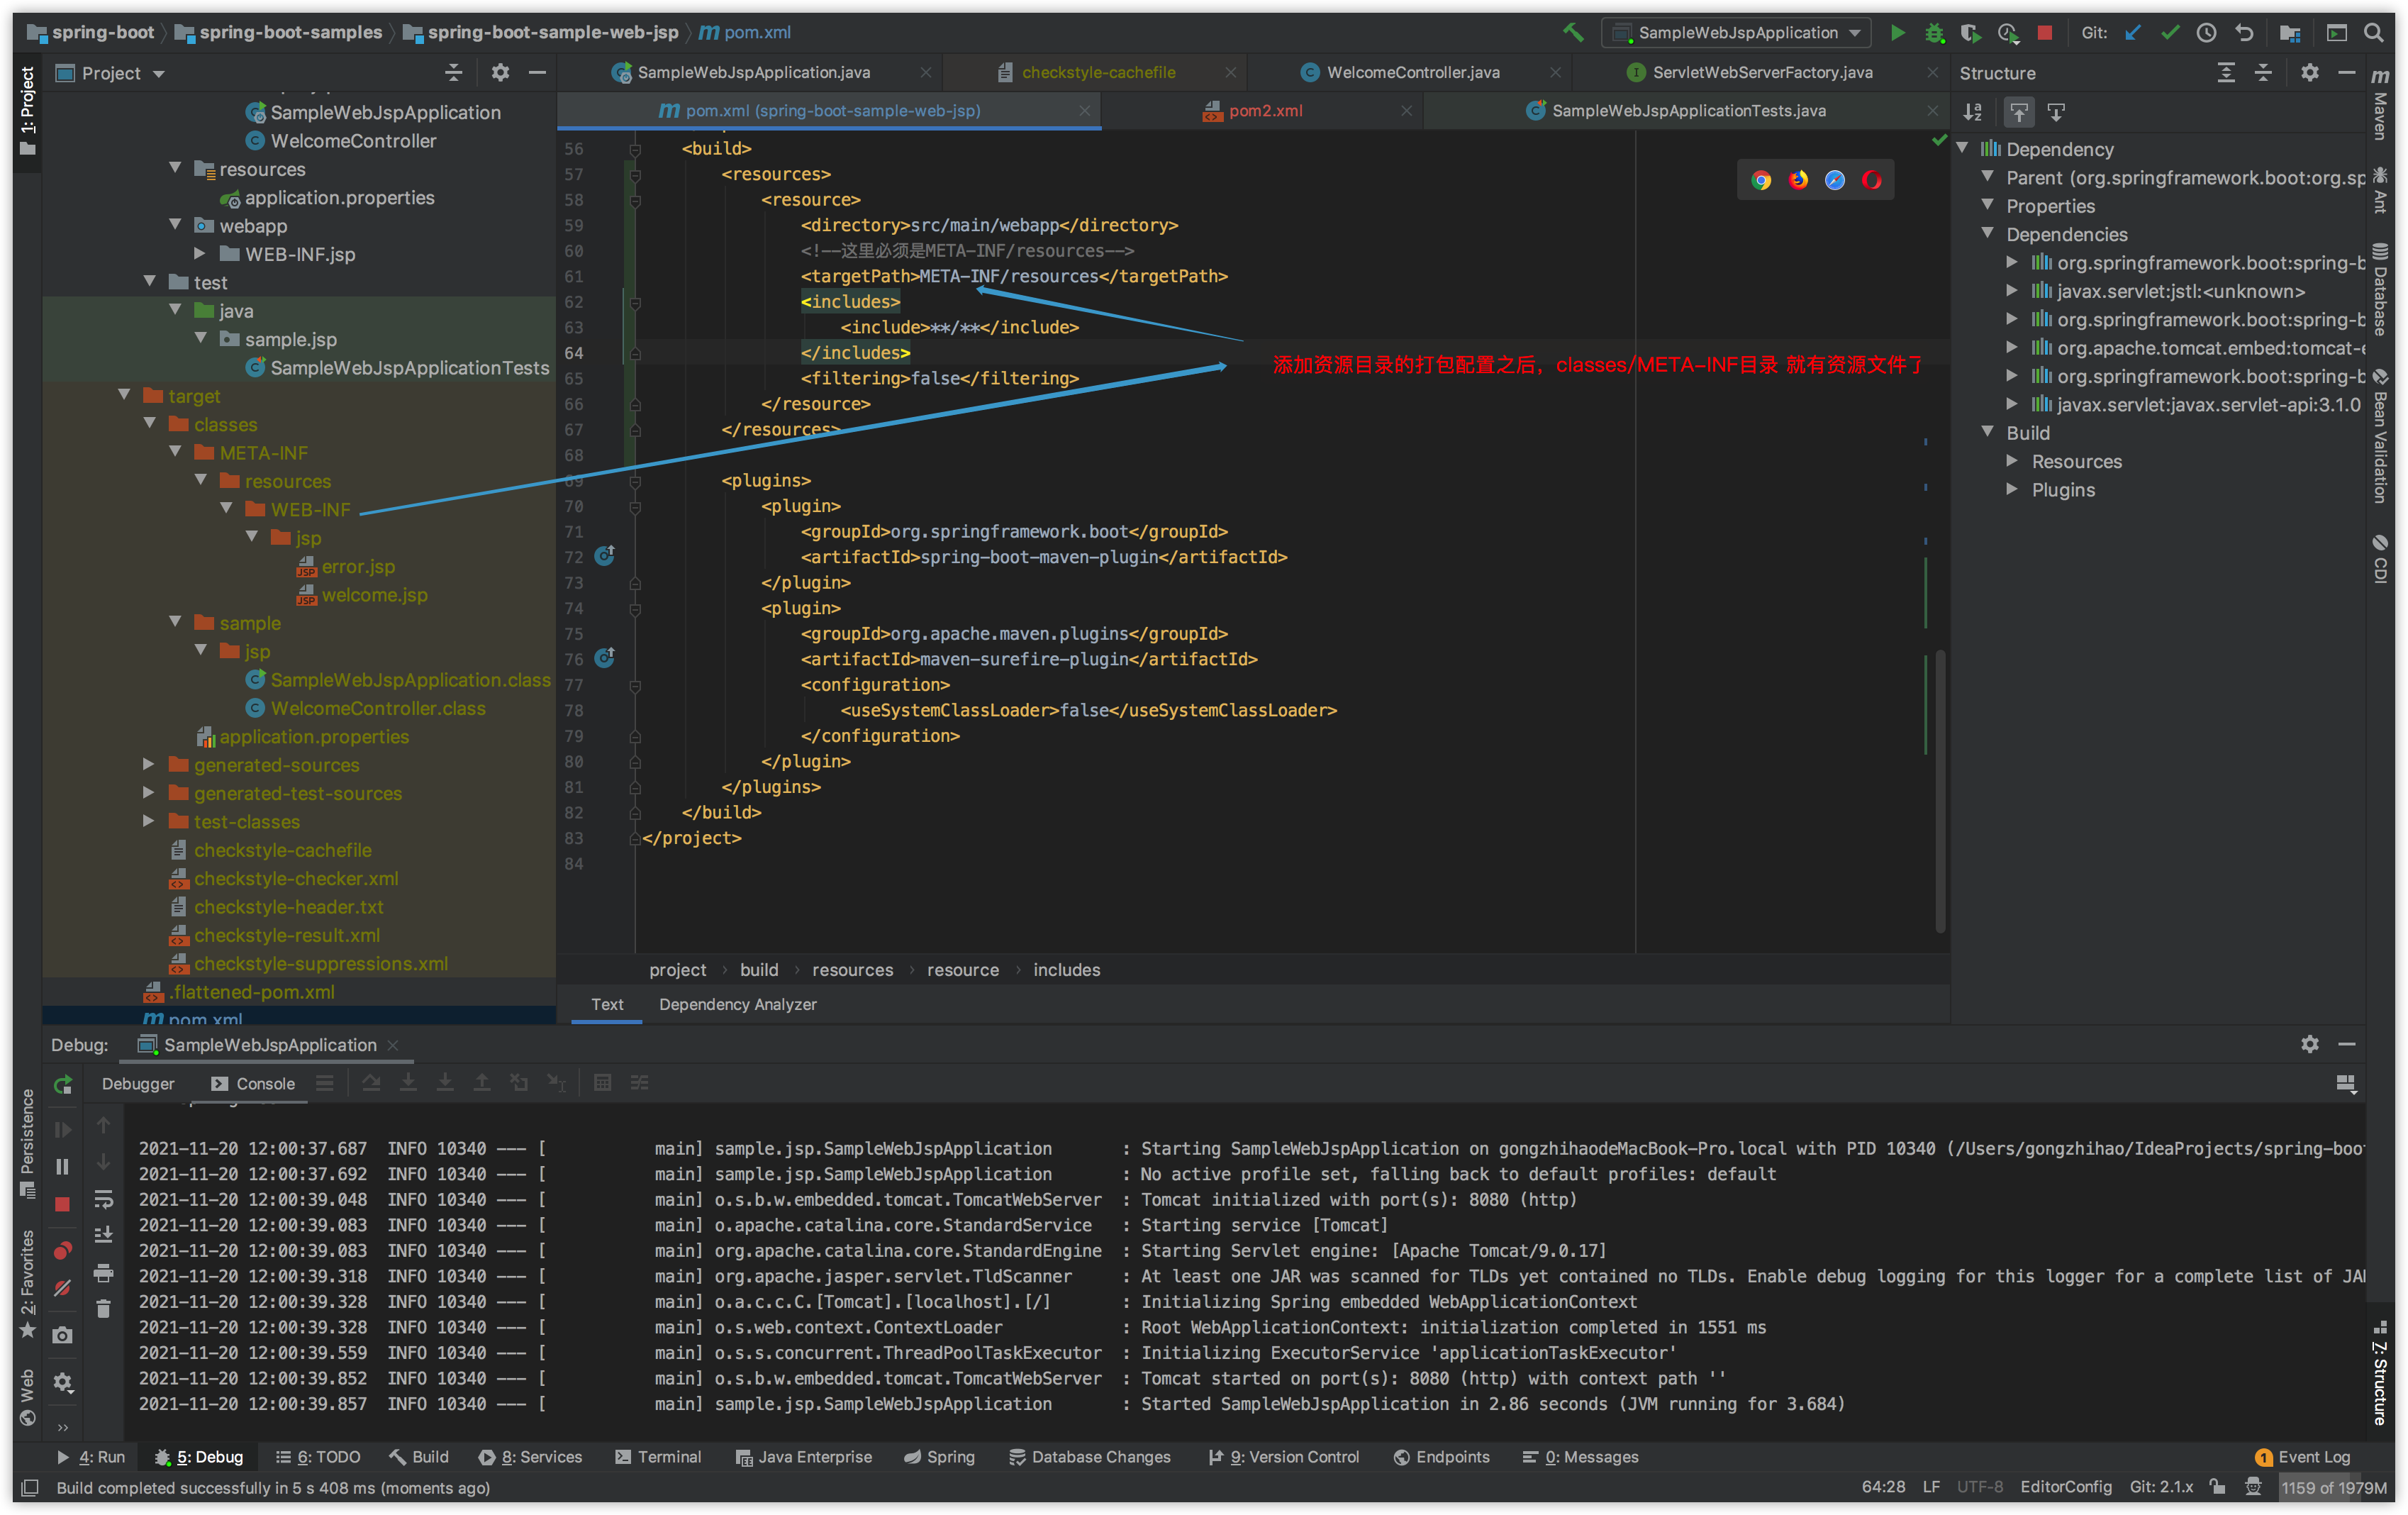Expand the Plugins node in Structure
Image resolution: width=2408 pixels, height=1515 pixels.
pyautogui.click(x=2012, y=489)
